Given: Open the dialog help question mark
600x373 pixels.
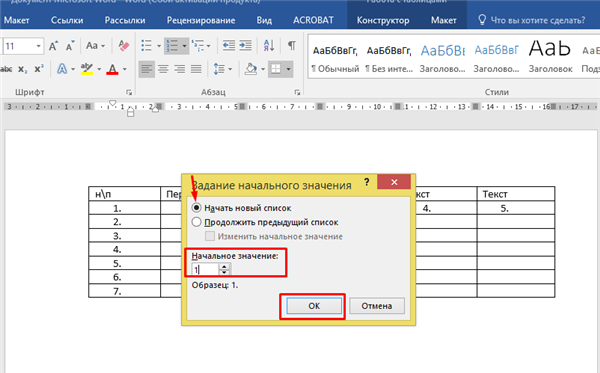Looking at the screenshot, I should click(x=367, y=182).
